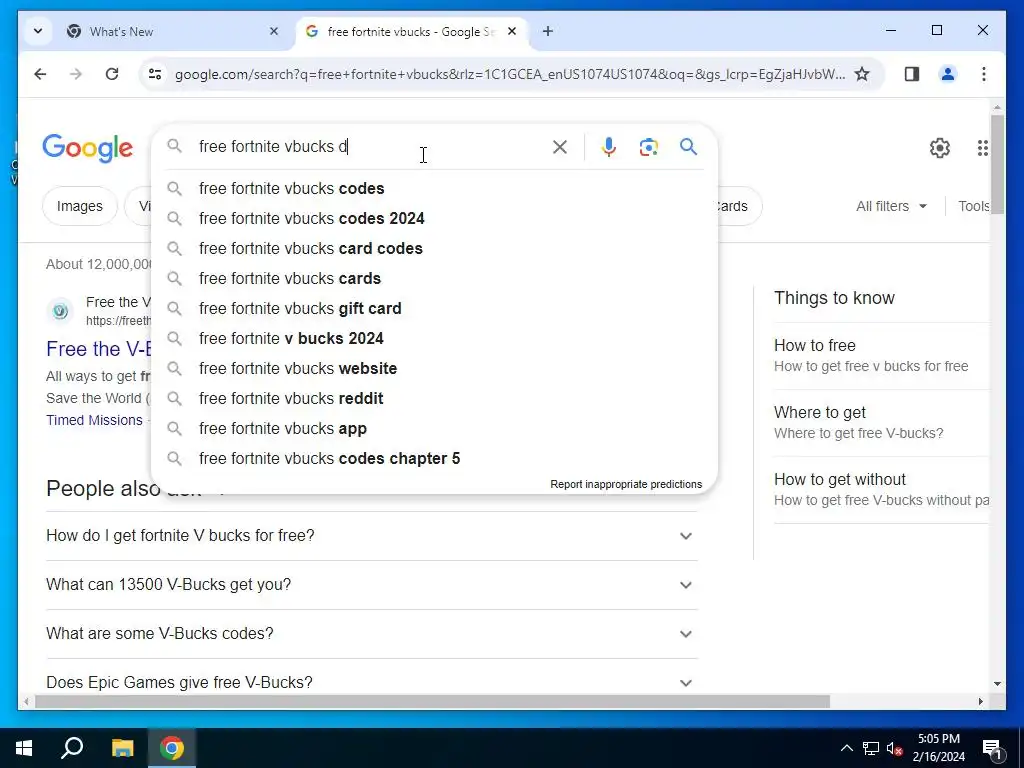Expand 'How do I get fortnite V bucks'
This screenshot has width=1024, height=768.
point(372,536)
